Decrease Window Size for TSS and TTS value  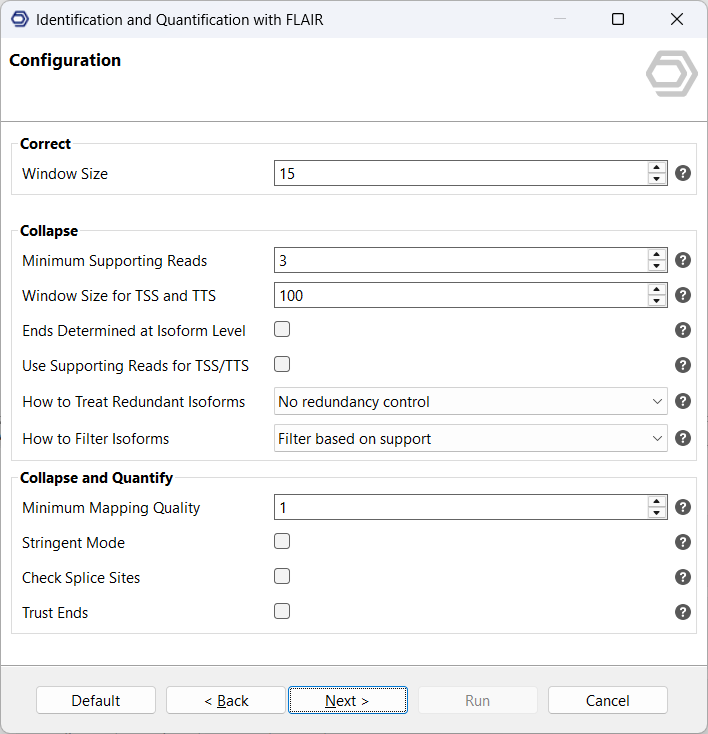(x=657, y=301)
